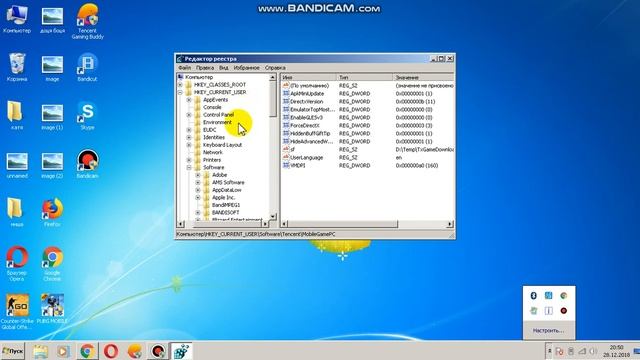Expand the Adobe key
Viewport: 640px width, 360px height.
coord(198,175)
